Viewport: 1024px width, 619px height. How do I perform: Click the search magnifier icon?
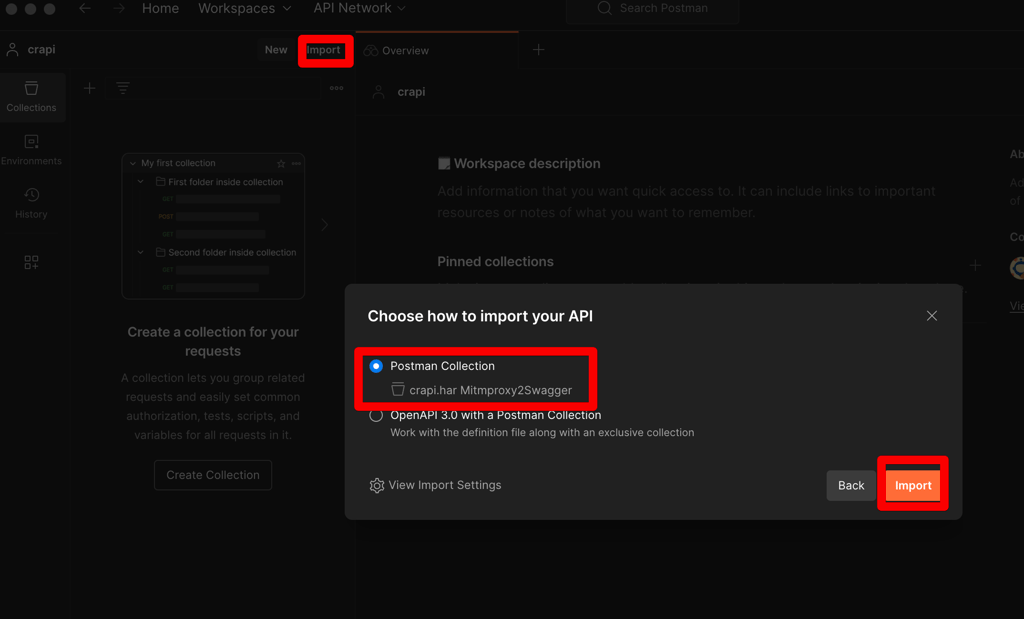(x=605, y=8)
